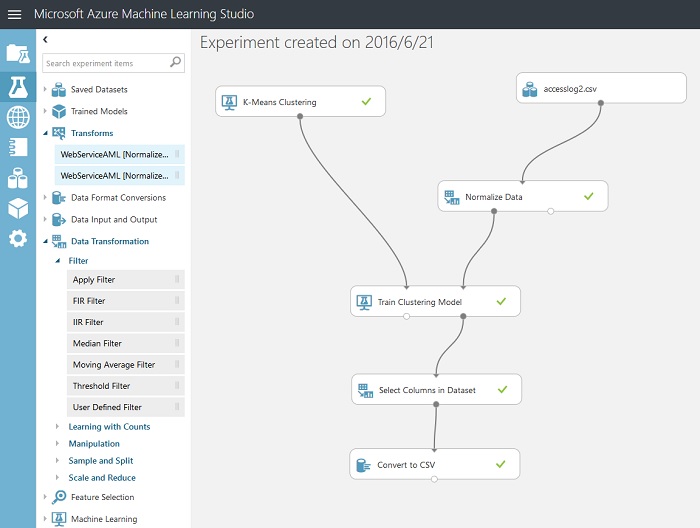Click Train Clustering Model module icon
The height and width of the screenshot is (528, 700).
point(364,302)
